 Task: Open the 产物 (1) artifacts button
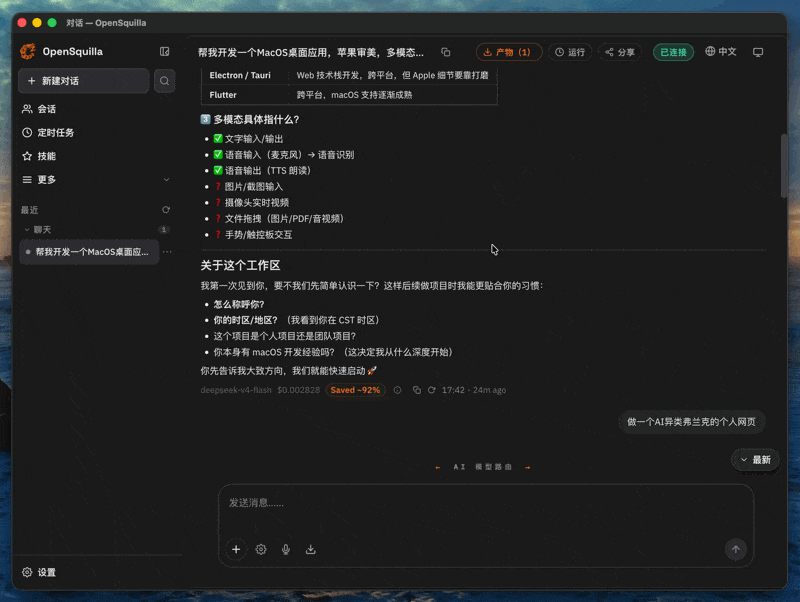click(509, 52)
